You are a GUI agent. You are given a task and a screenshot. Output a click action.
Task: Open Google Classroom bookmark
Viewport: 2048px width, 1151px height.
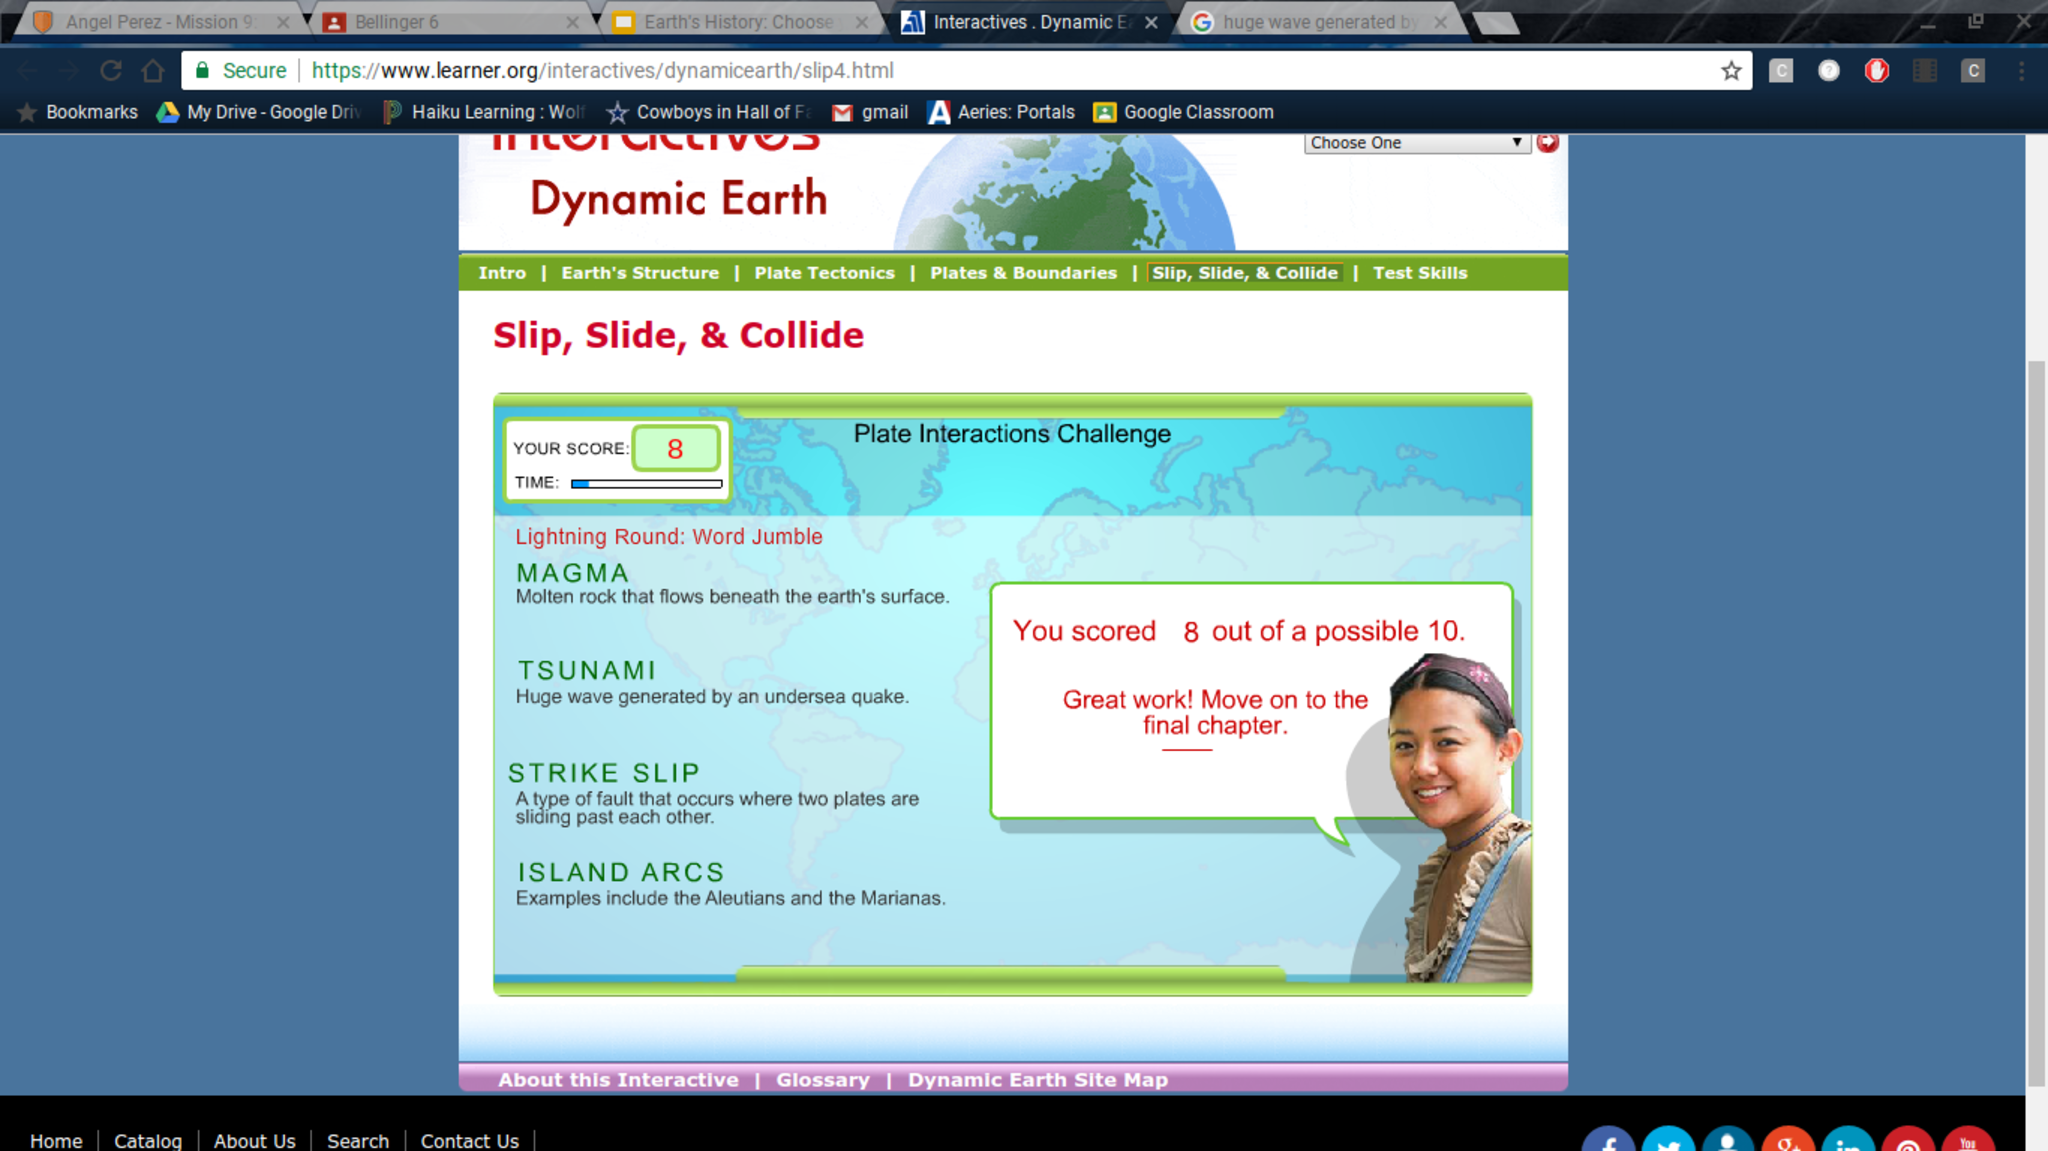(x=1184, y=112)
